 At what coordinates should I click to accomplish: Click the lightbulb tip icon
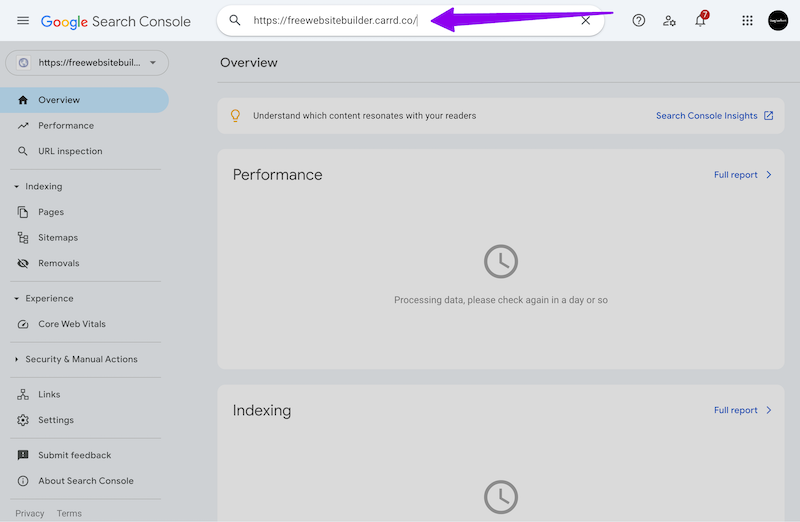click(235, 116)
